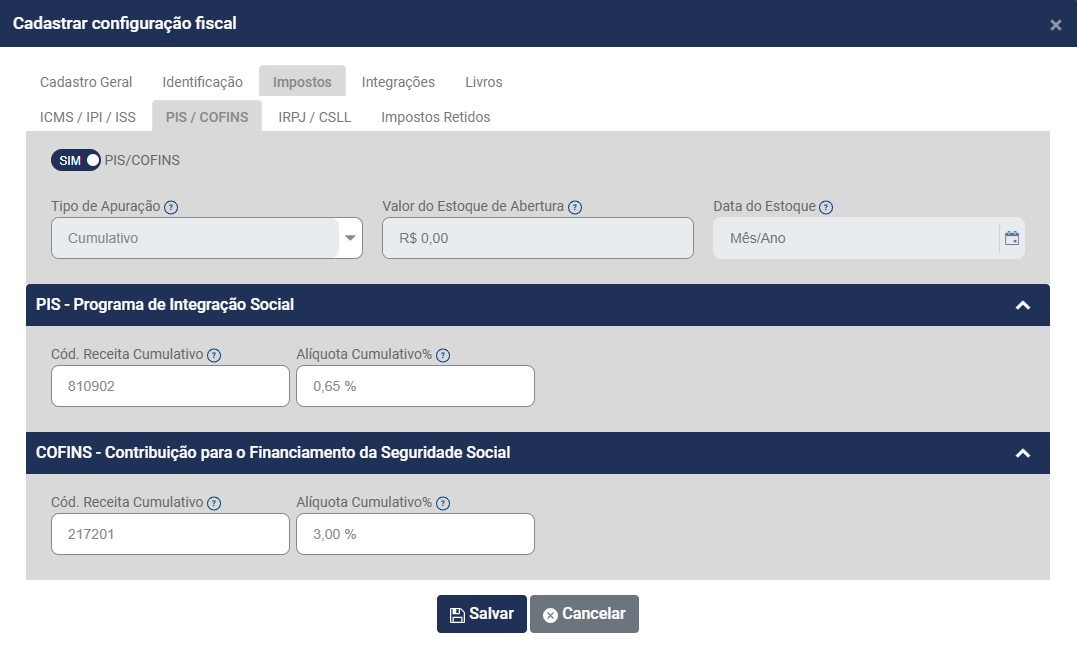1077x651 pixels.
Task: Click help icon for PIS Cód. Receita Cumulativo
Action: tap(214, 355)
